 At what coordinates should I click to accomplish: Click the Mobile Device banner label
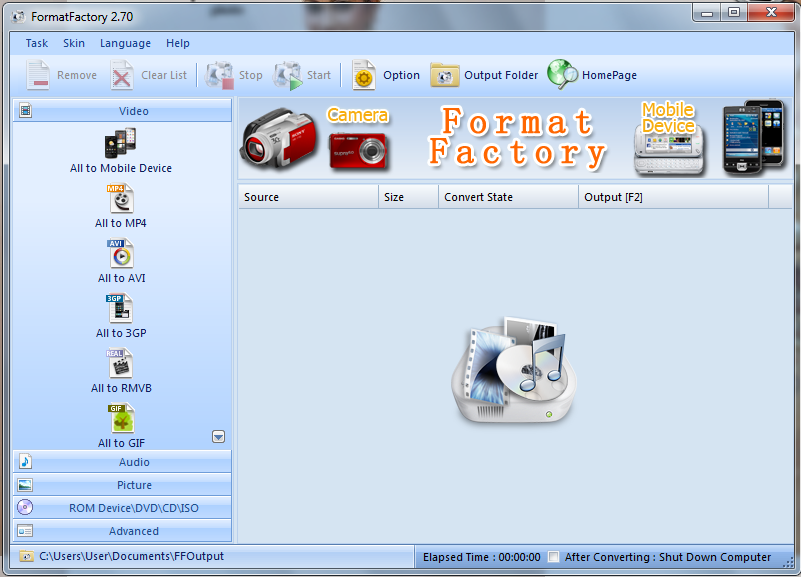(x=668, y=117)
